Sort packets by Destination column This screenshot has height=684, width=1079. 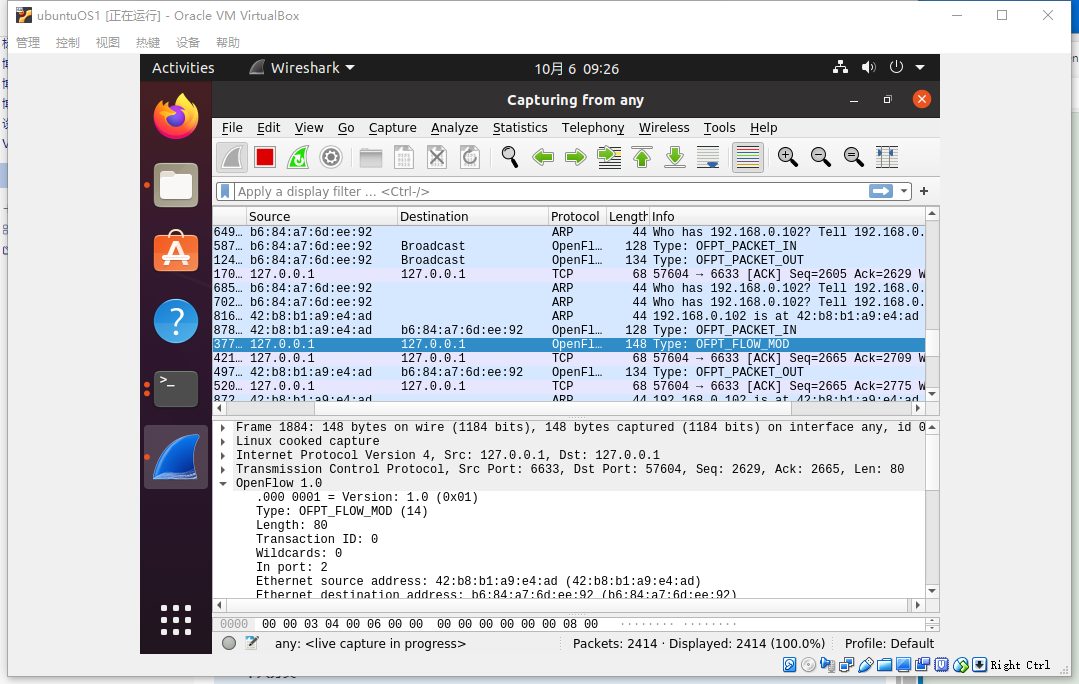click(473, 216)
